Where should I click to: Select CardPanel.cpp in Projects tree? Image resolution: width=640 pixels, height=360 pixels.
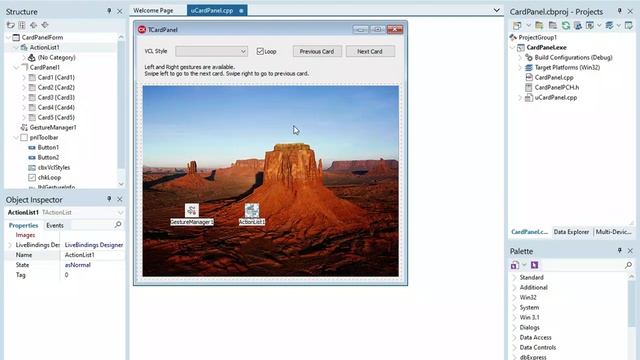[554, 78]
